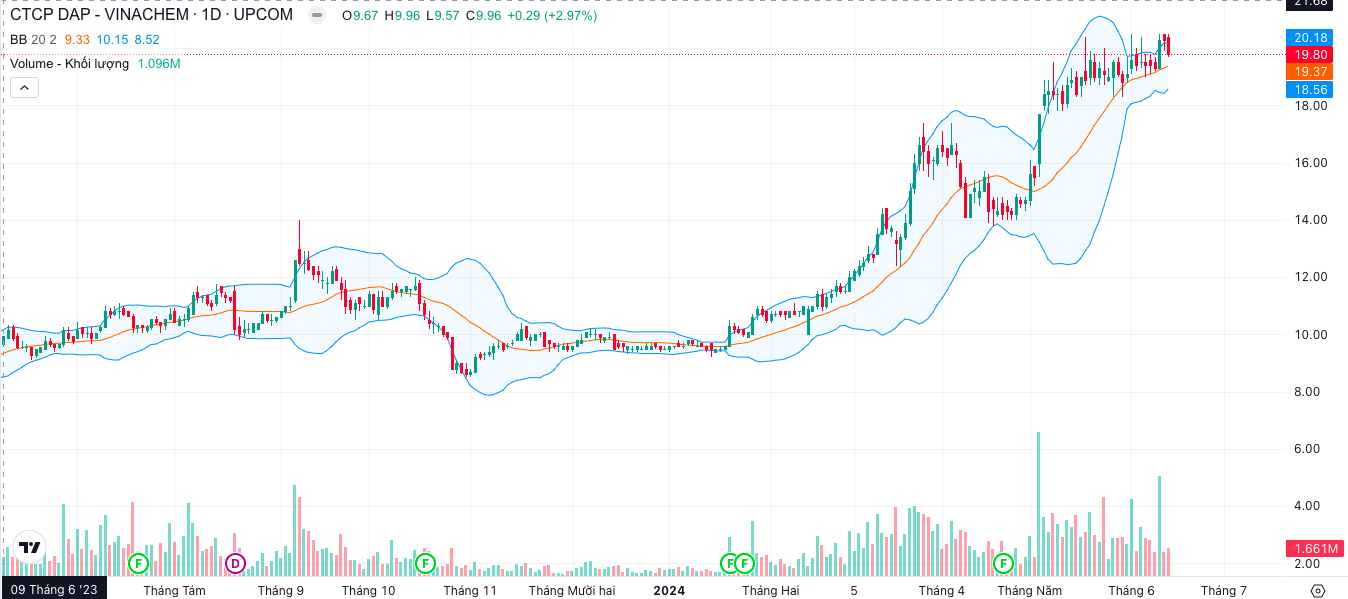Click the blue 18.56 price axis label

coord(1311,89)
